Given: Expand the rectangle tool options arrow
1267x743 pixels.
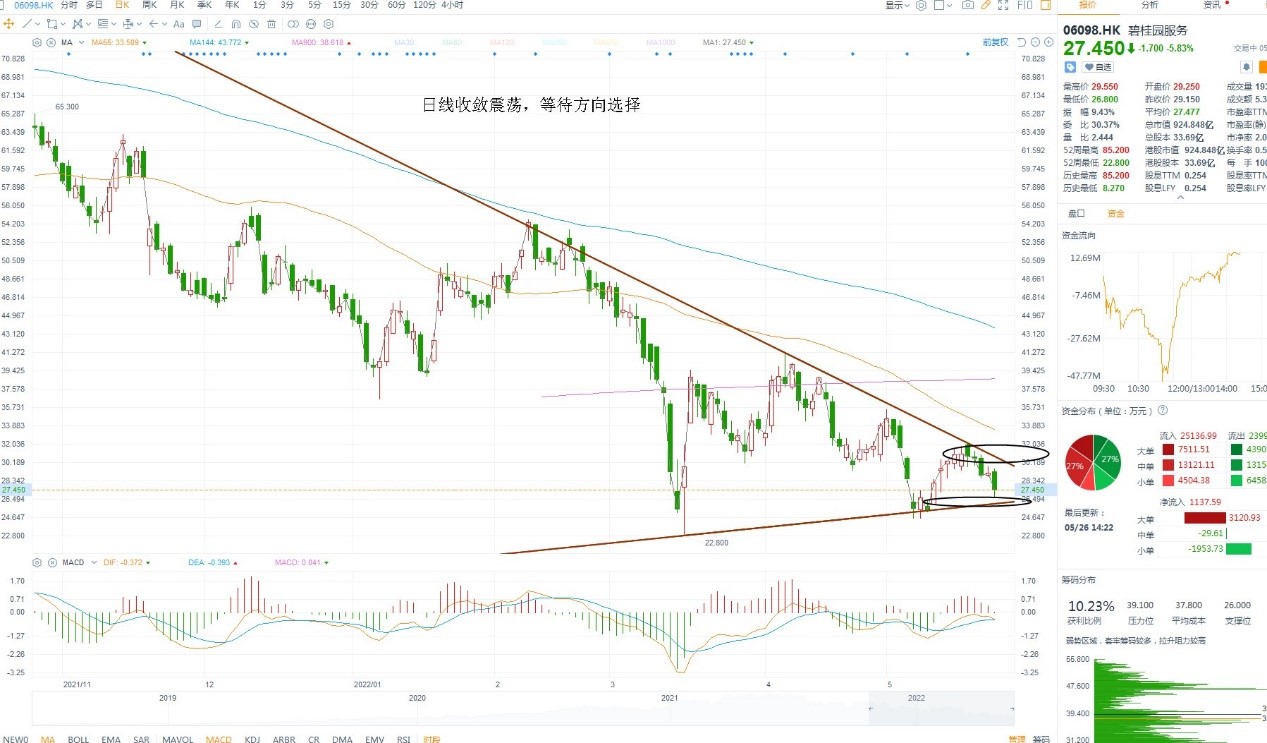Looking at the screenshot, I should pyautogui.click(x=63, y=23).
